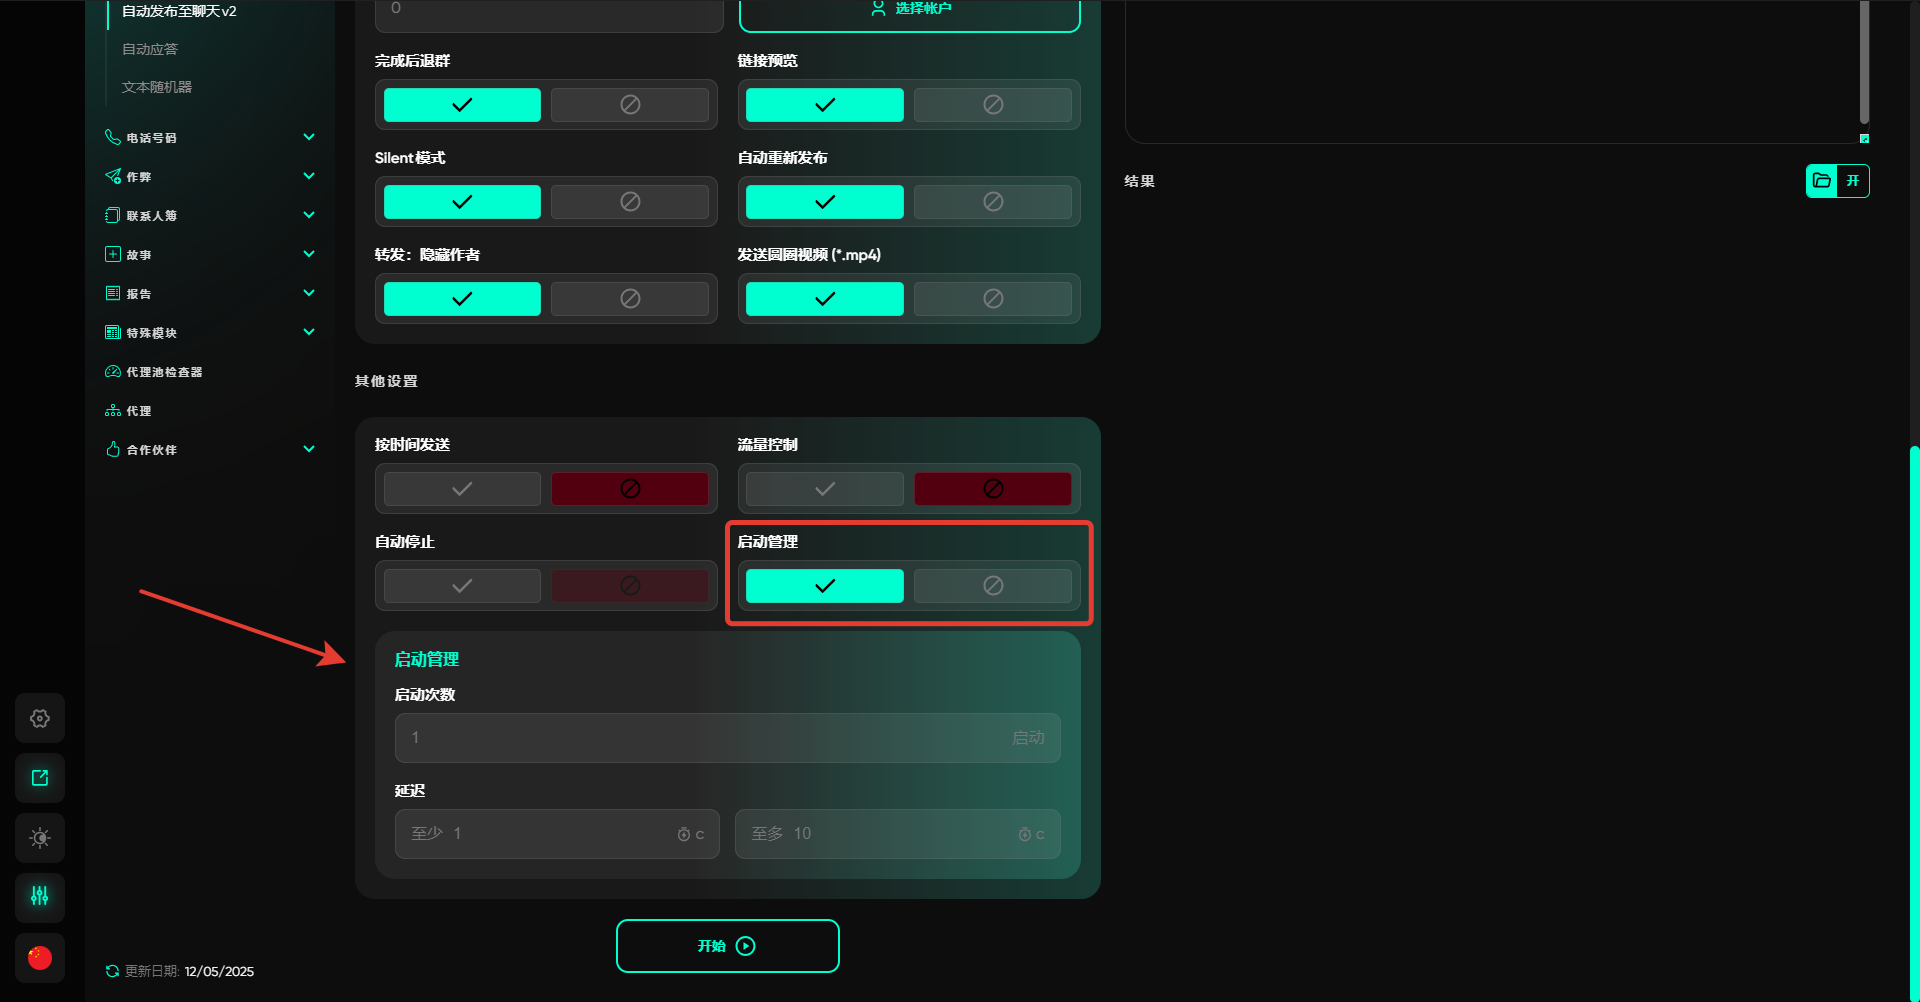Click the 选择帐户 button
Screen dimensions: 1920x1002
(x=909, y=10)
